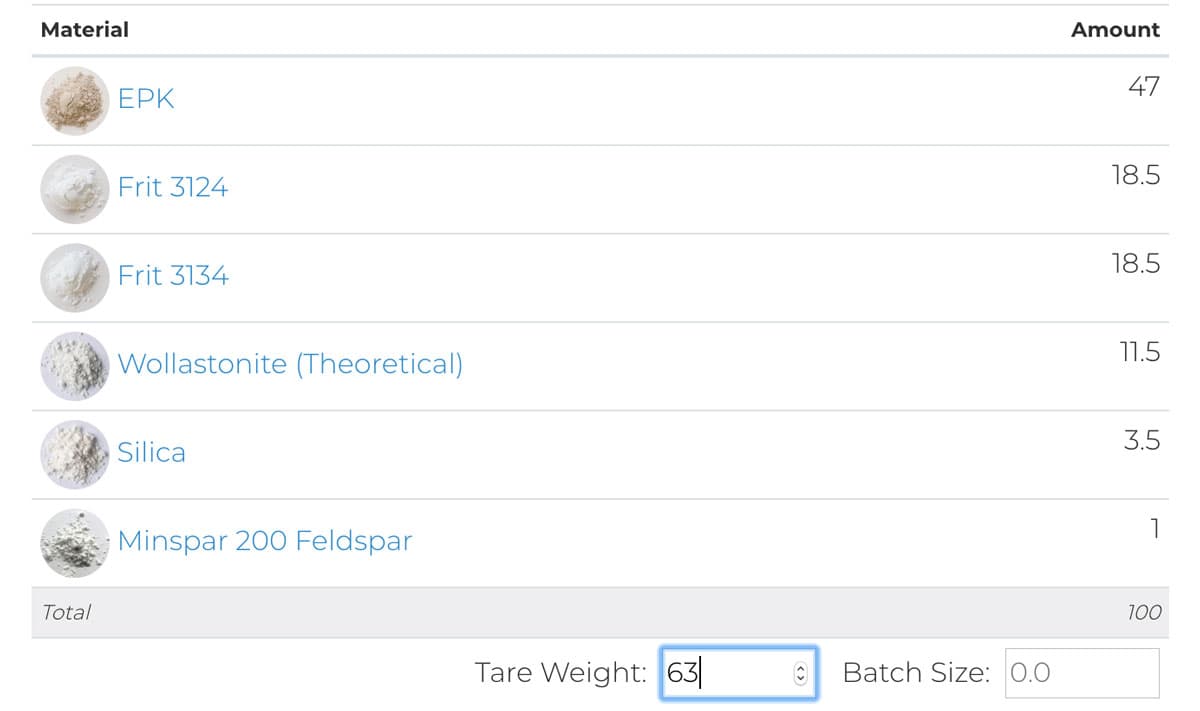Click the EPK material thumbnail image
1200x711 pixels.
pyautogui.click(x=74, y=100)
